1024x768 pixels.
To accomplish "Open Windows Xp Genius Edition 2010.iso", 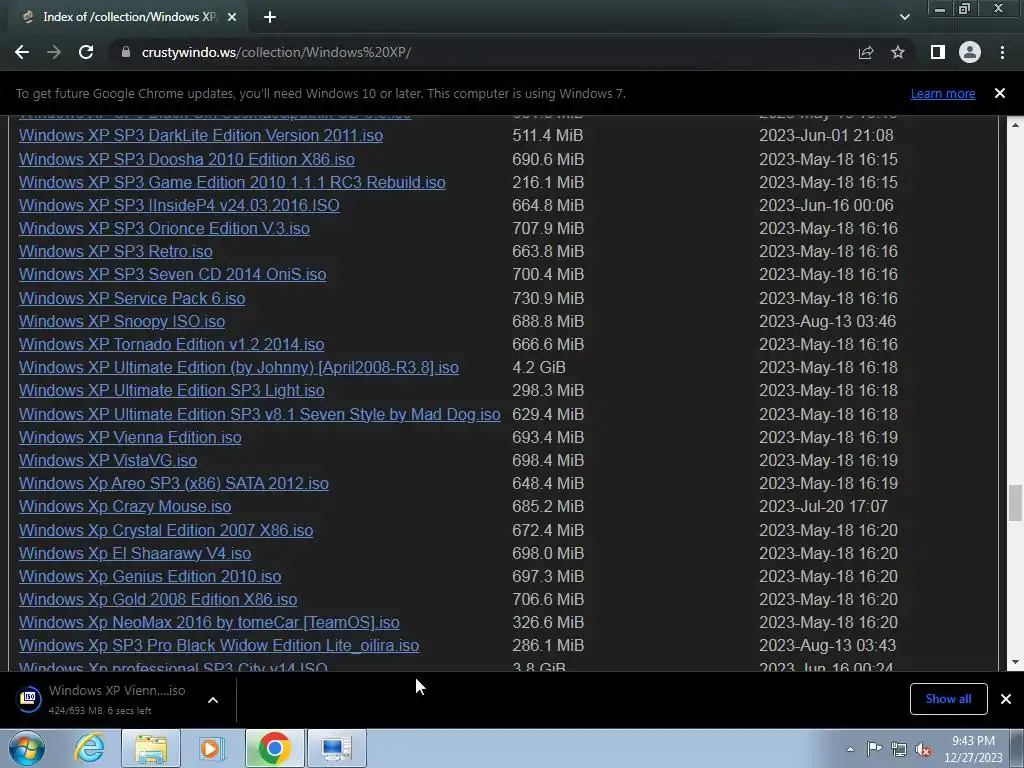I will (x=150, y=576).
